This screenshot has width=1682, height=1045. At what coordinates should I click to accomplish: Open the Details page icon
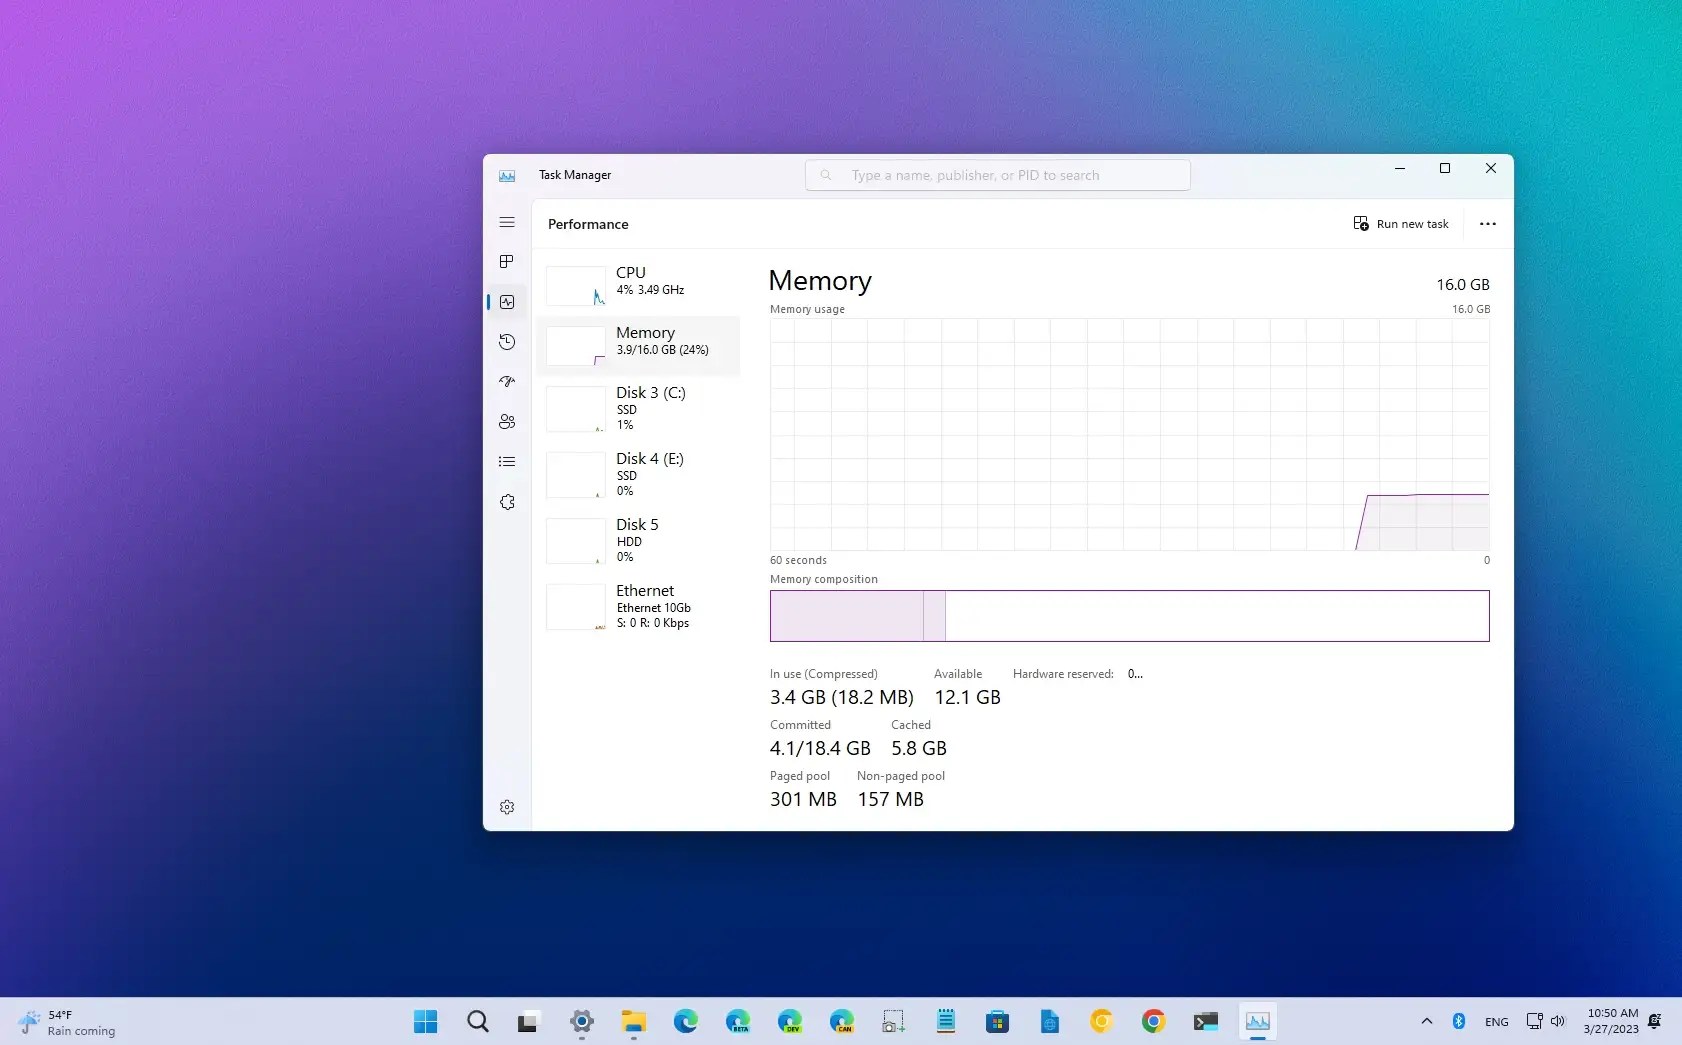507,461
